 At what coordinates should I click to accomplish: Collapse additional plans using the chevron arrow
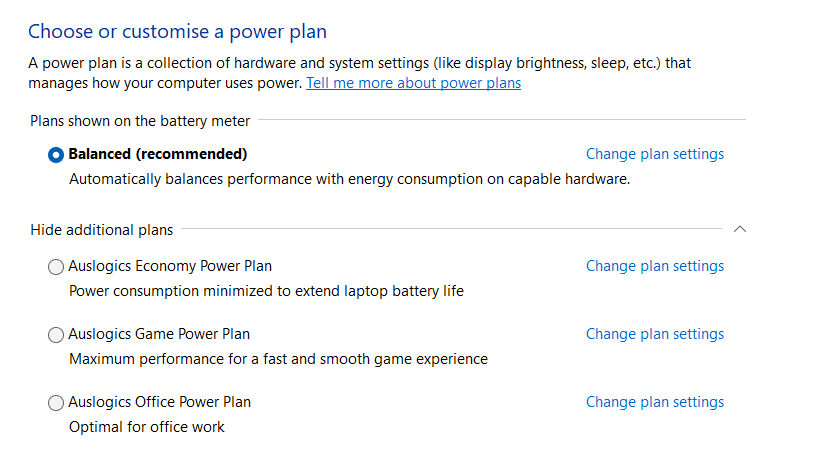pyautogui.click(x=740, y=229)
